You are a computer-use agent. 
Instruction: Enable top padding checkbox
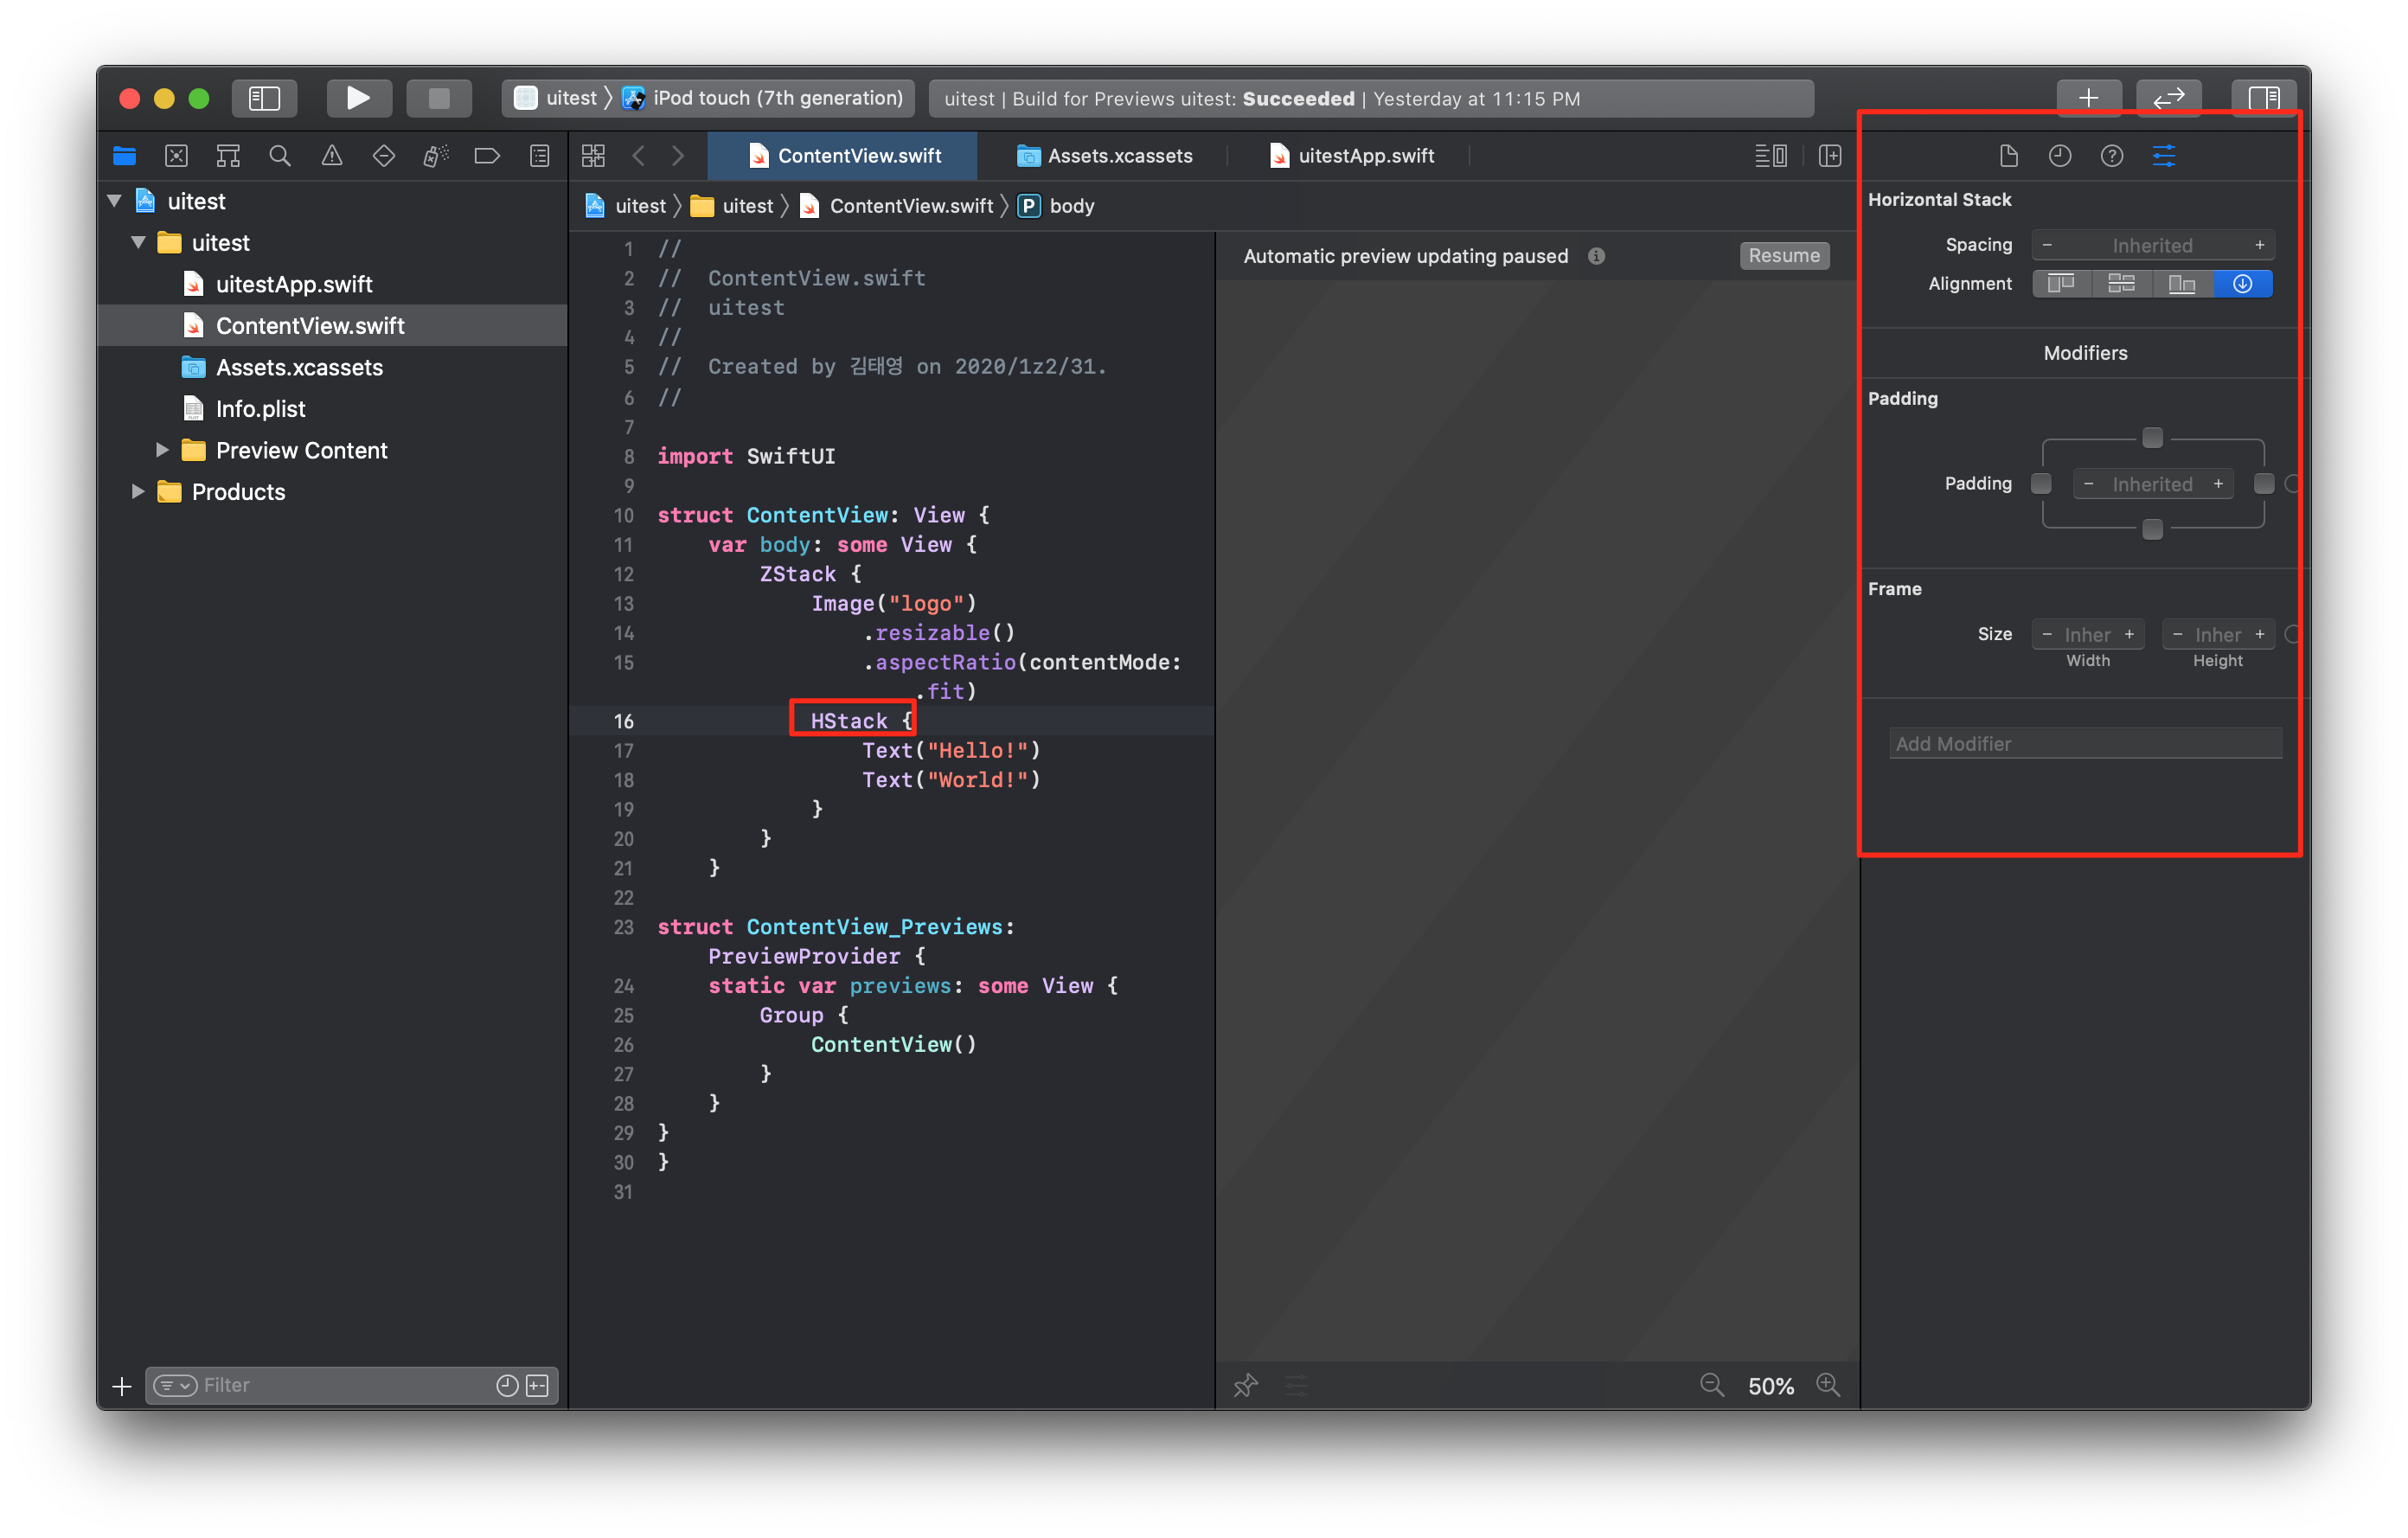pyautogui.click(x=2152, y=438)
